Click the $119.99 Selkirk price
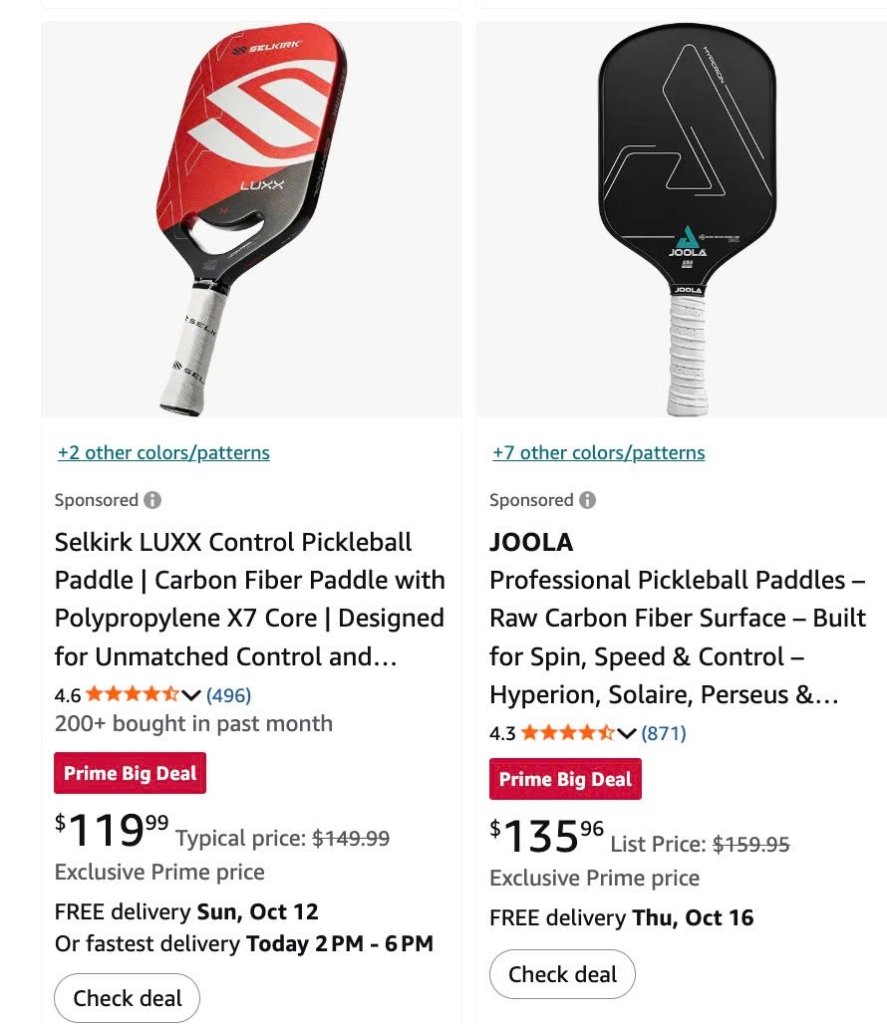 point(112,830)
